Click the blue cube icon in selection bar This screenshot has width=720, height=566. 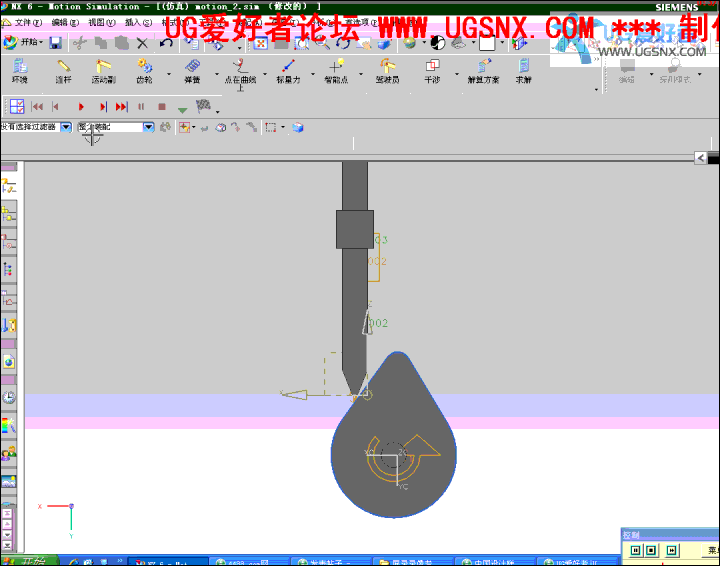pyautogui.click(x=298, y=127)
